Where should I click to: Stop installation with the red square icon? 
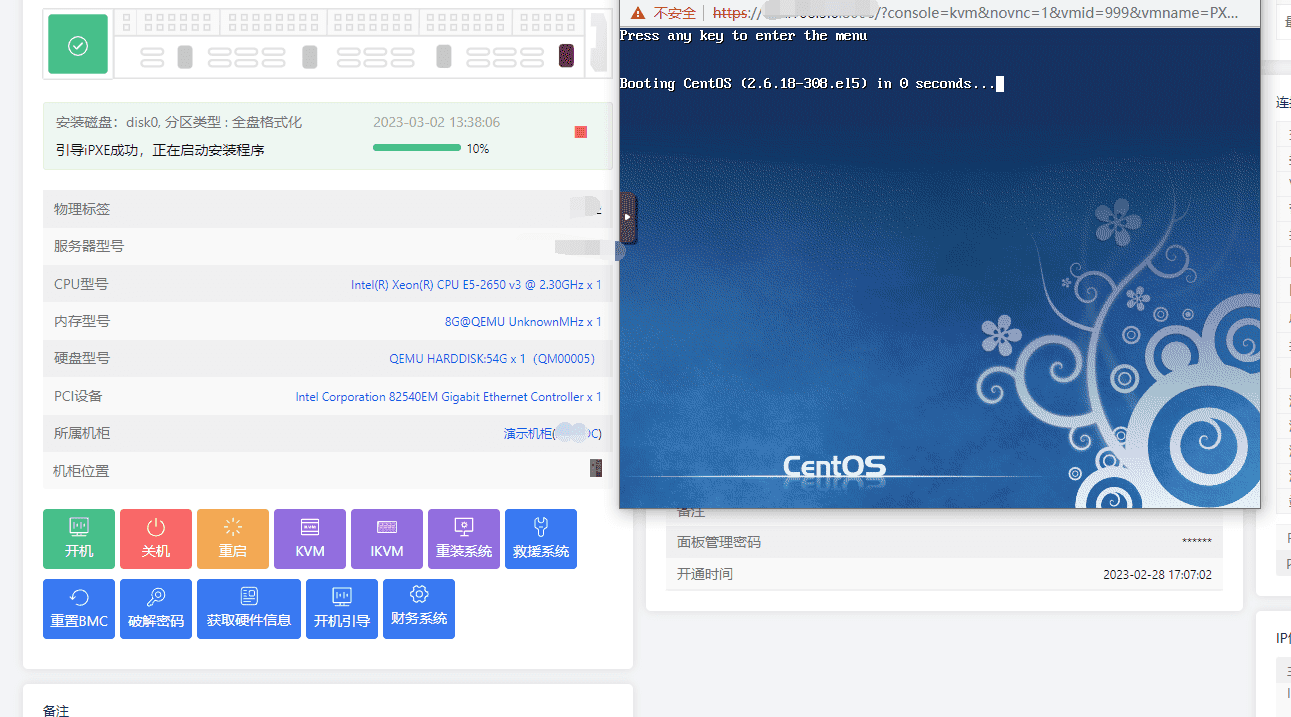tap(581, 132)
